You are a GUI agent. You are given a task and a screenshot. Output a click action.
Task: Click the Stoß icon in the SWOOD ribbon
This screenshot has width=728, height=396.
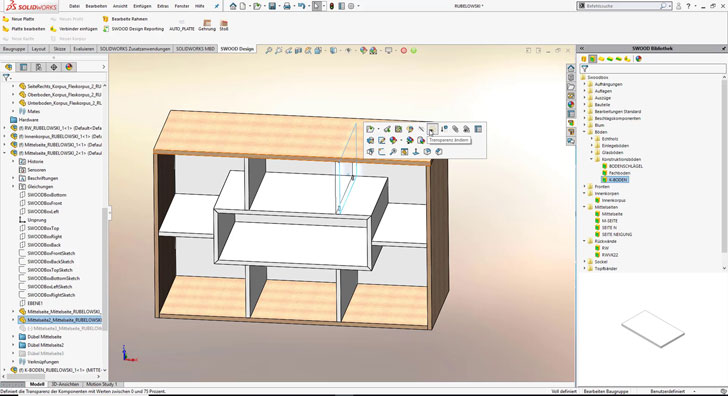[224, 26]
